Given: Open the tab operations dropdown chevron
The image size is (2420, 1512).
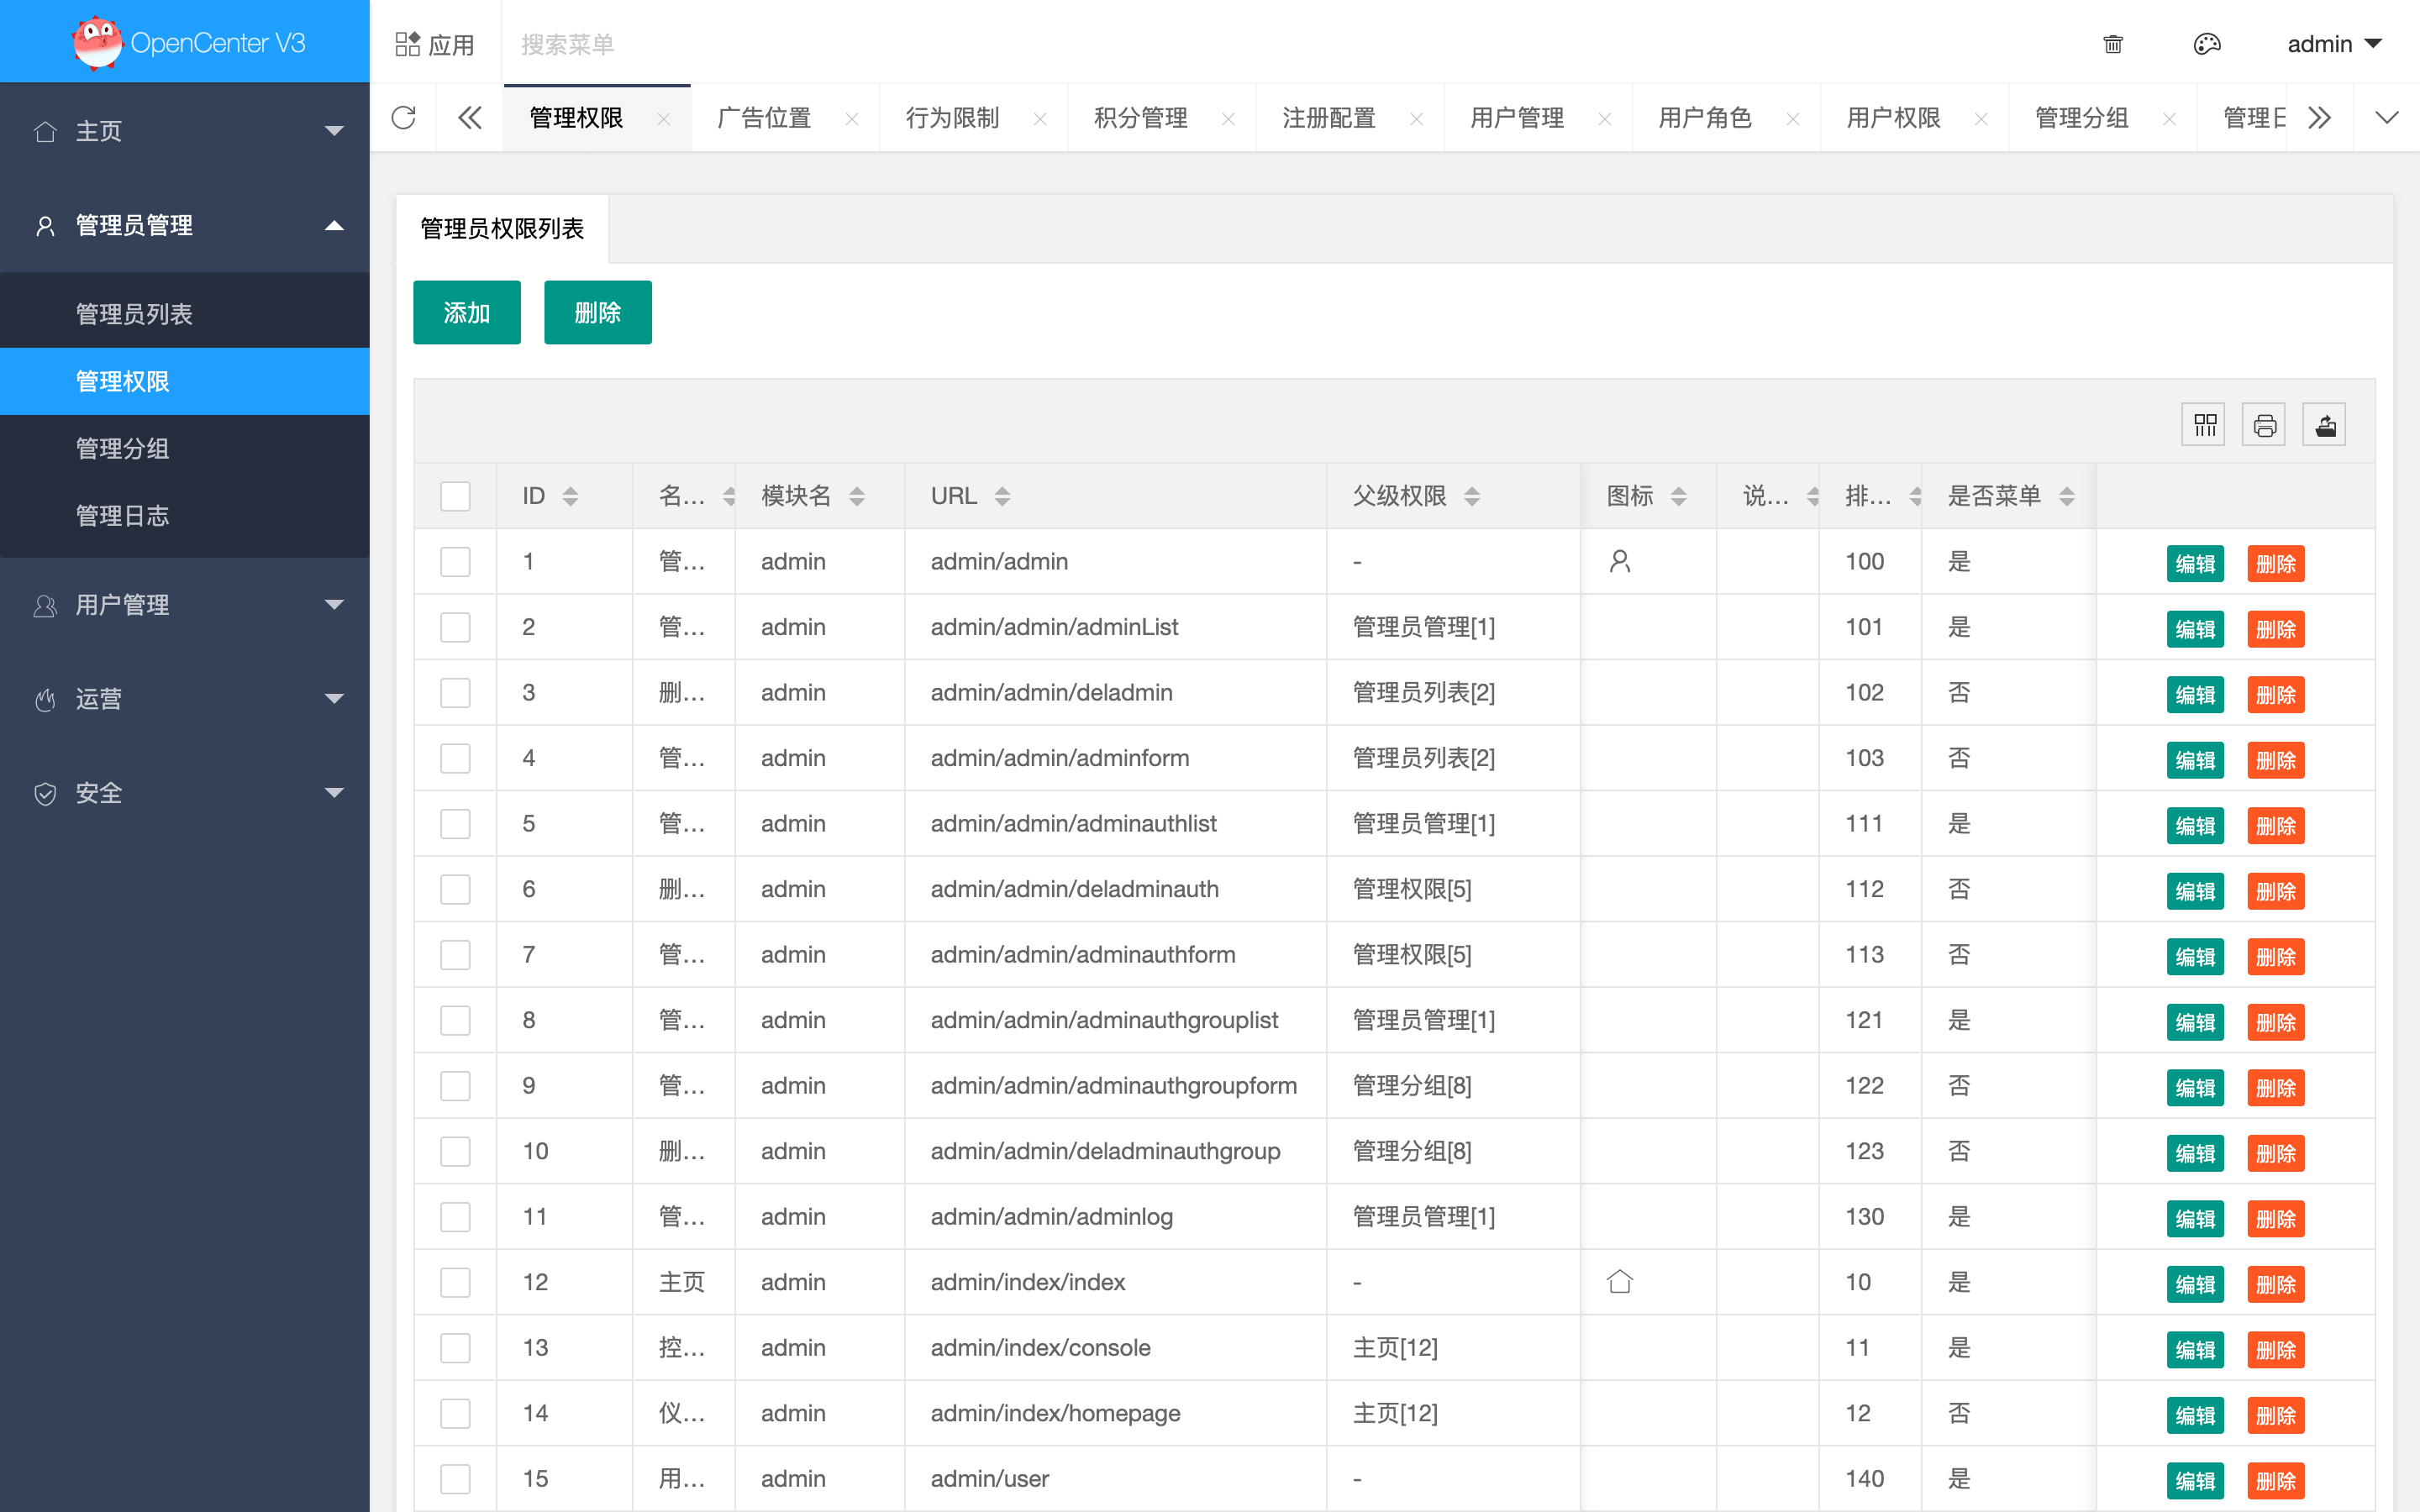Looking at the screenshot, I should [x=2387, y=118].
